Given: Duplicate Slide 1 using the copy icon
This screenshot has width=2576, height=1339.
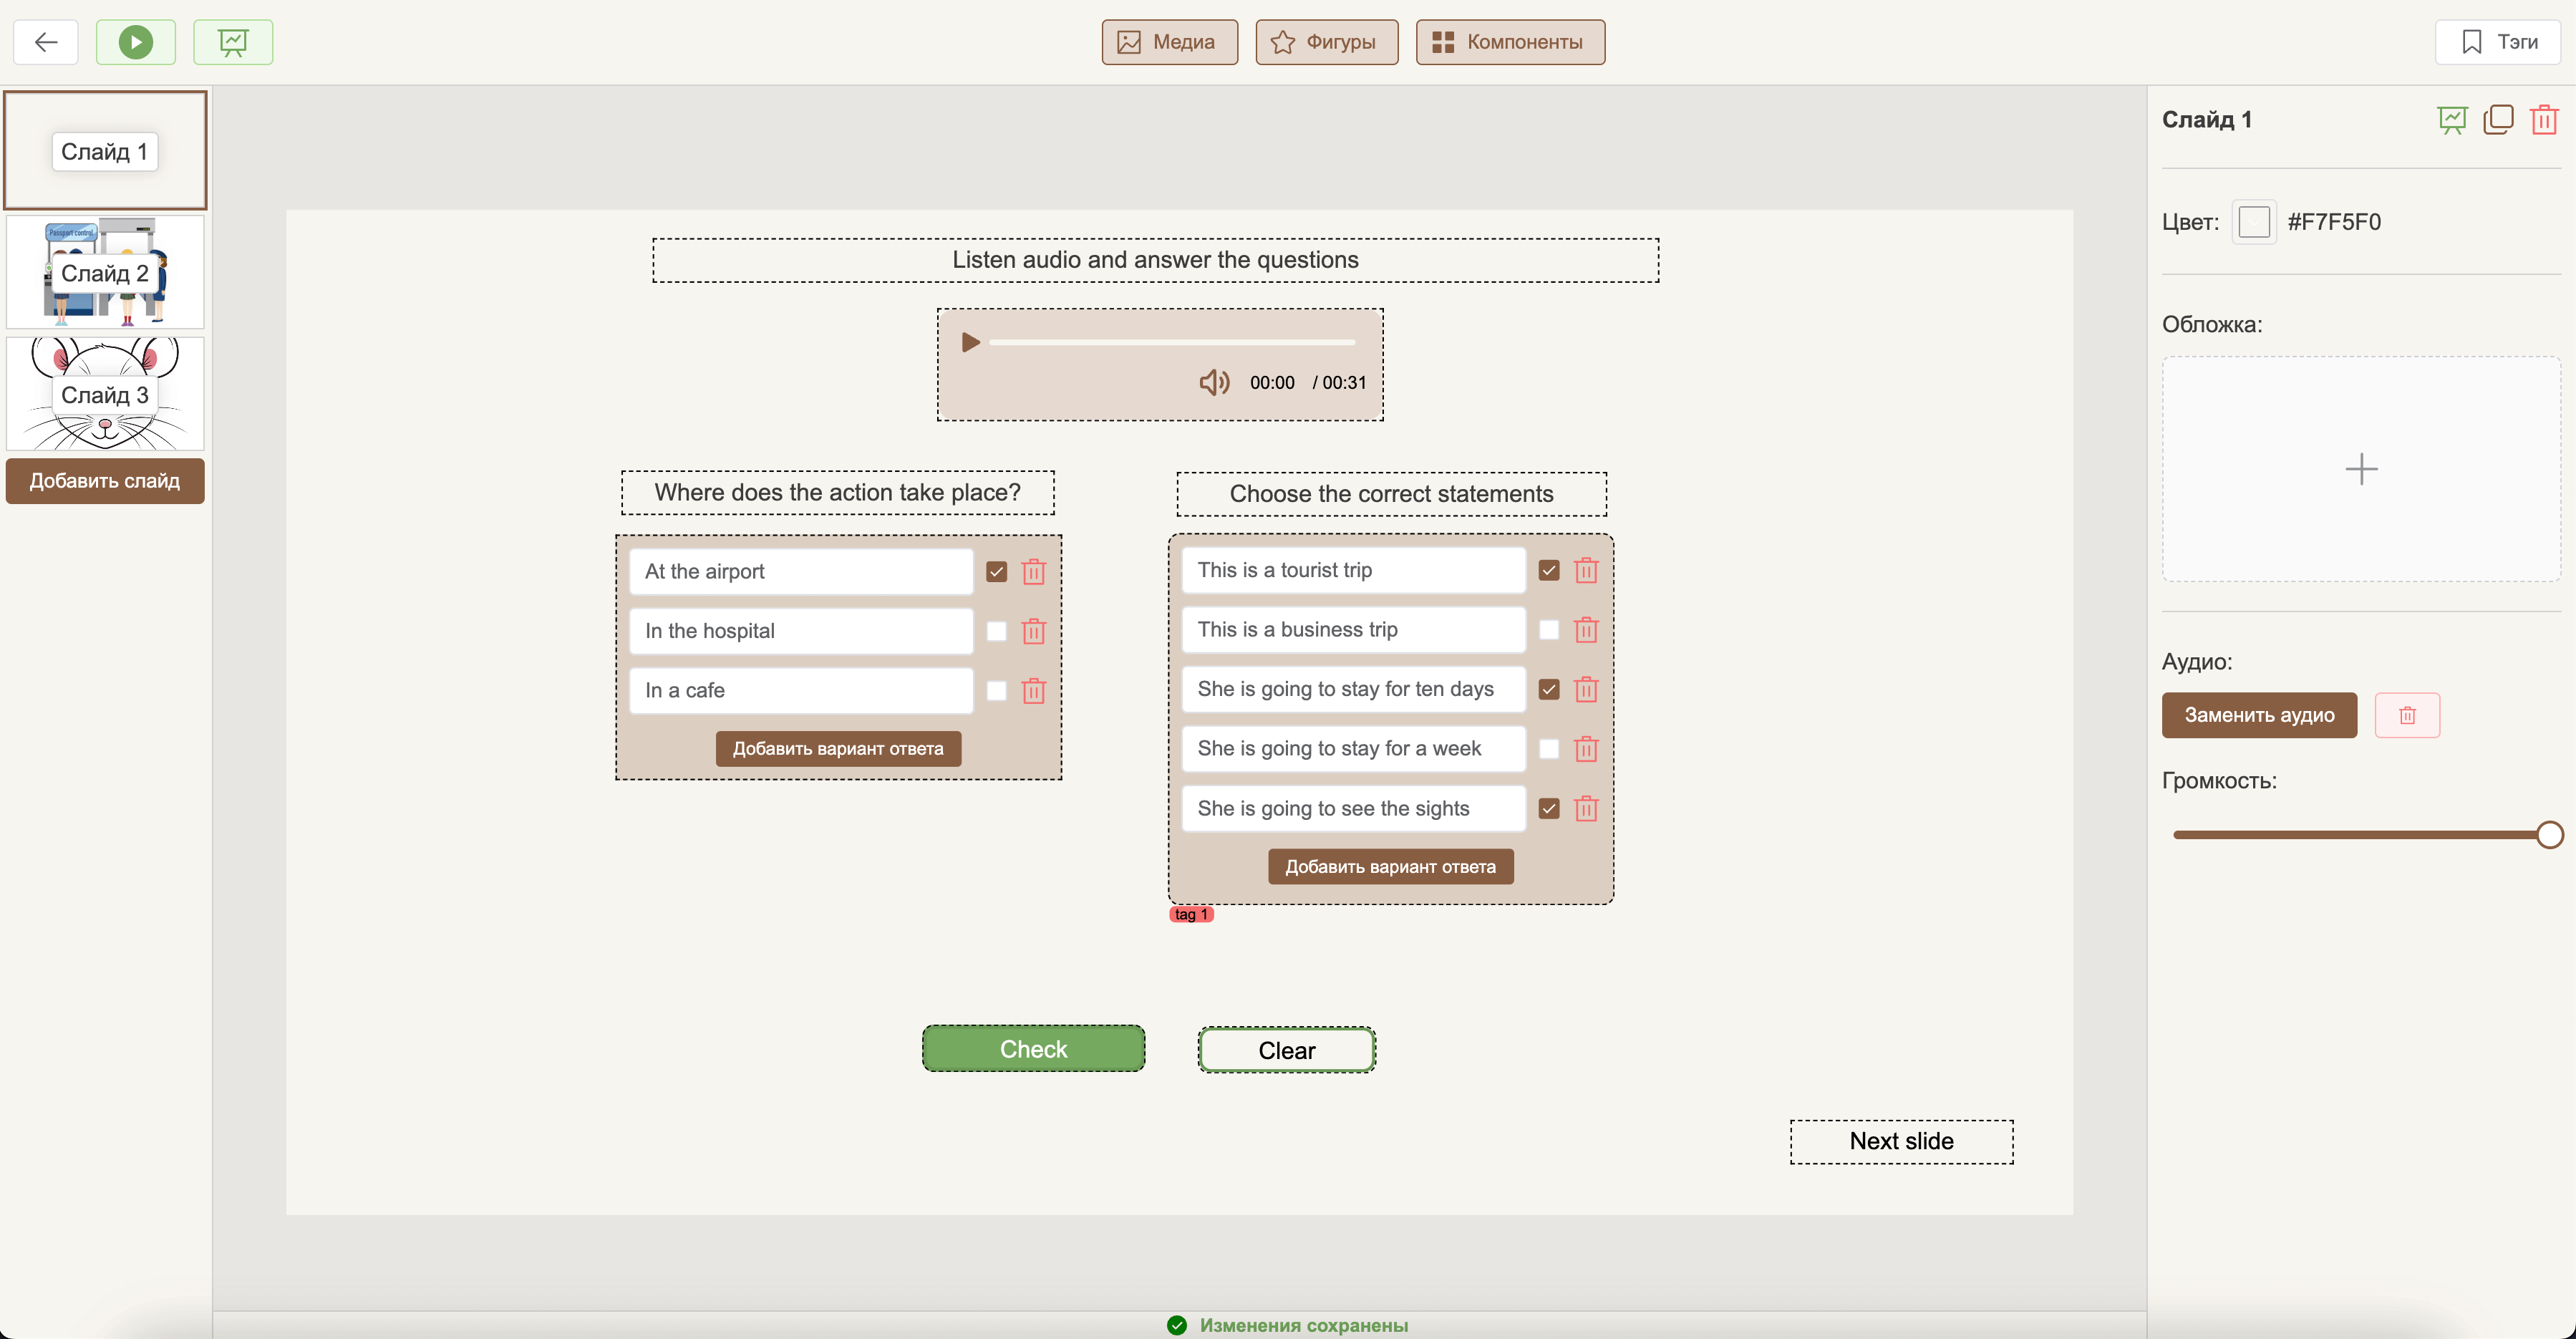Looking at the screenshot, I should (x=2498, y=120).
